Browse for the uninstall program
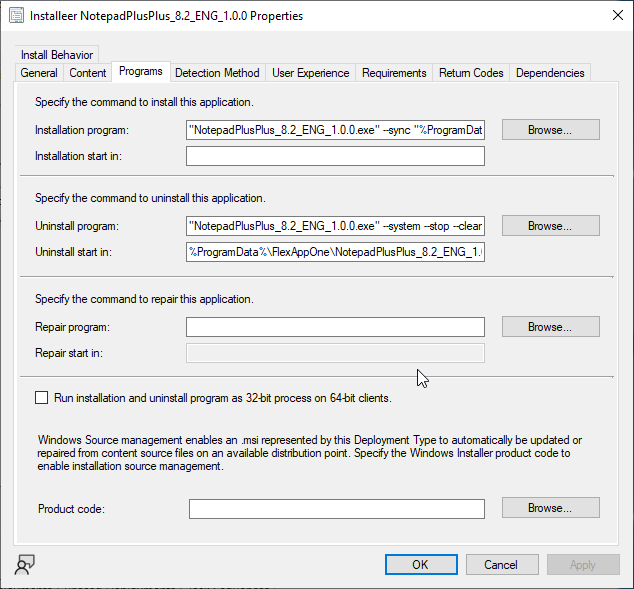The width and height of the screenshot is (634, 589). click(x=550, y=226)
